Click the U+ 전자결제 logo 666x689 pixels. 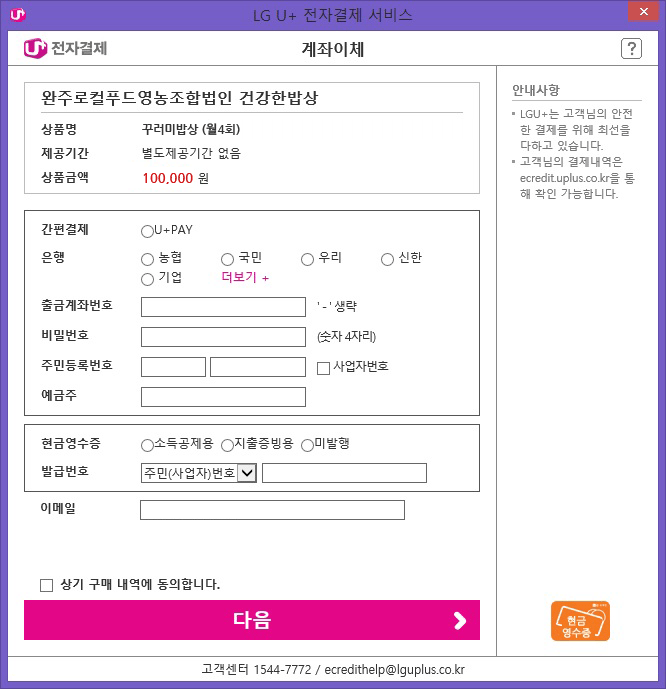tap(65, 48)
